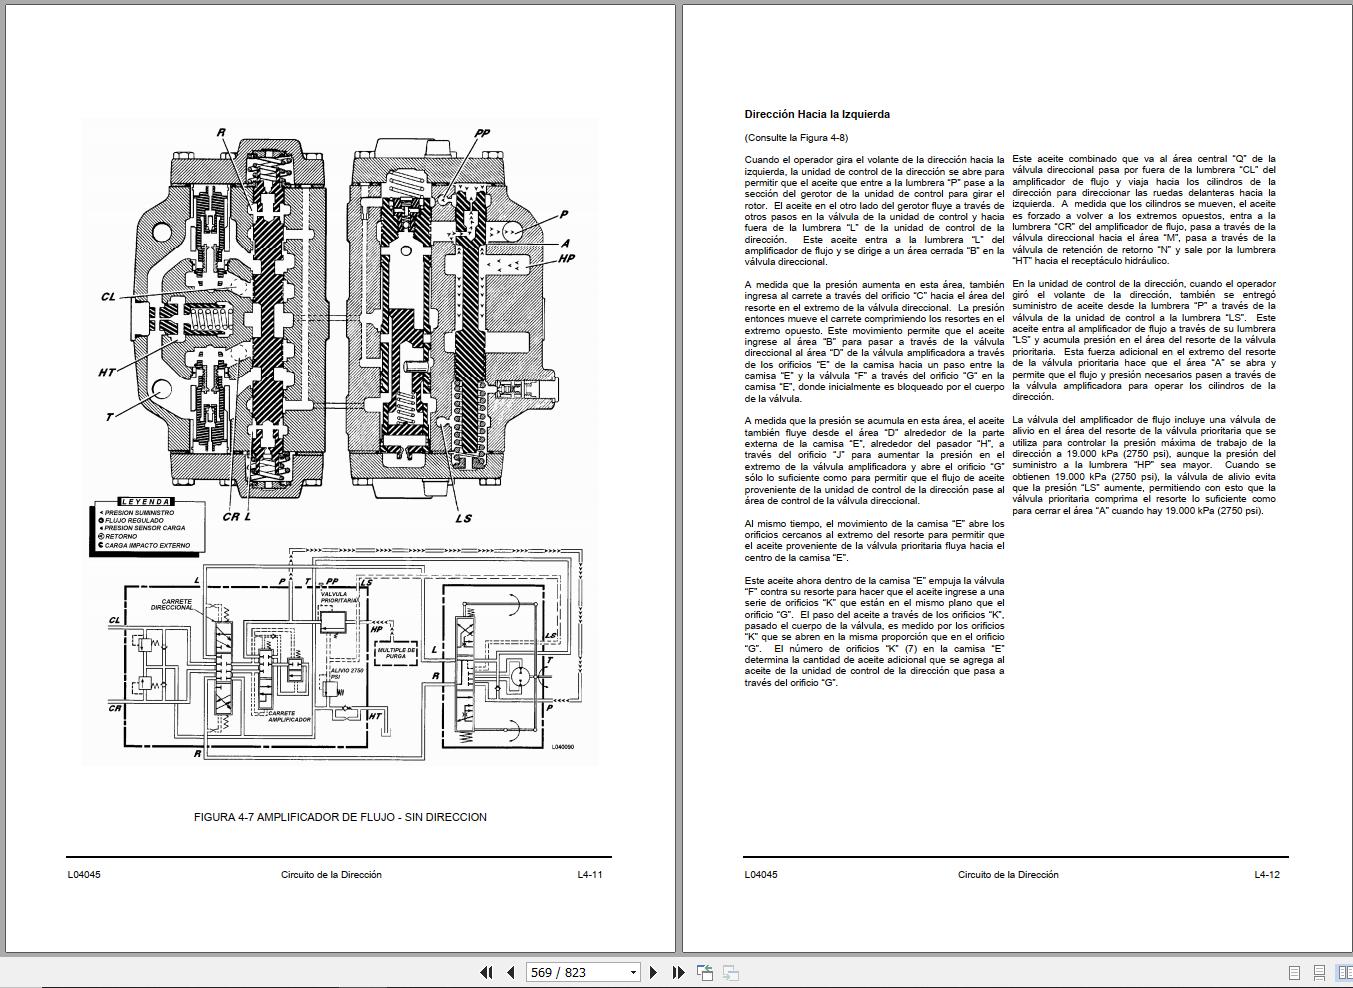The image size is (1353, 988).
Task: Click the FIGURA 4-7 caption text
Action: [340, 817]
